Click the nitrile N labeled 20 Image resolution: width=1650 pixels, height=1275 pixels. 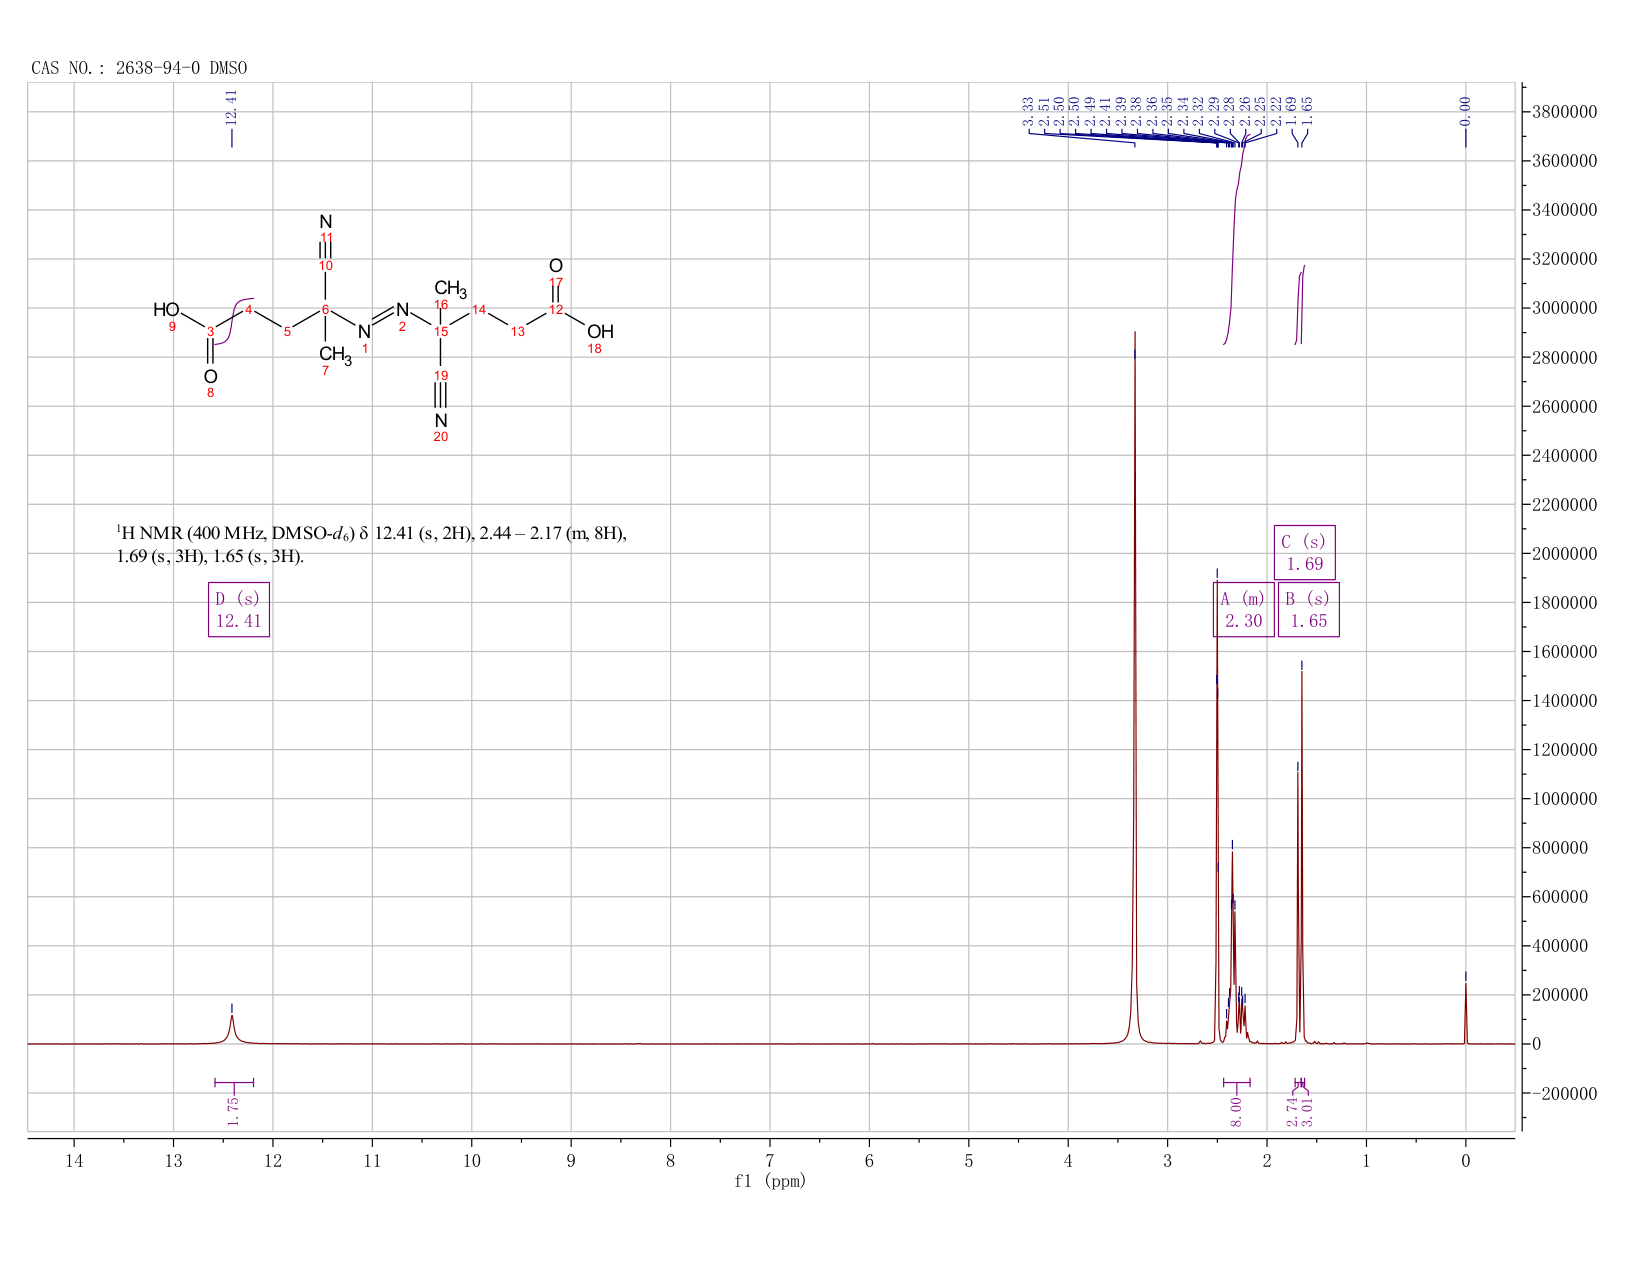tap(441, 421)
